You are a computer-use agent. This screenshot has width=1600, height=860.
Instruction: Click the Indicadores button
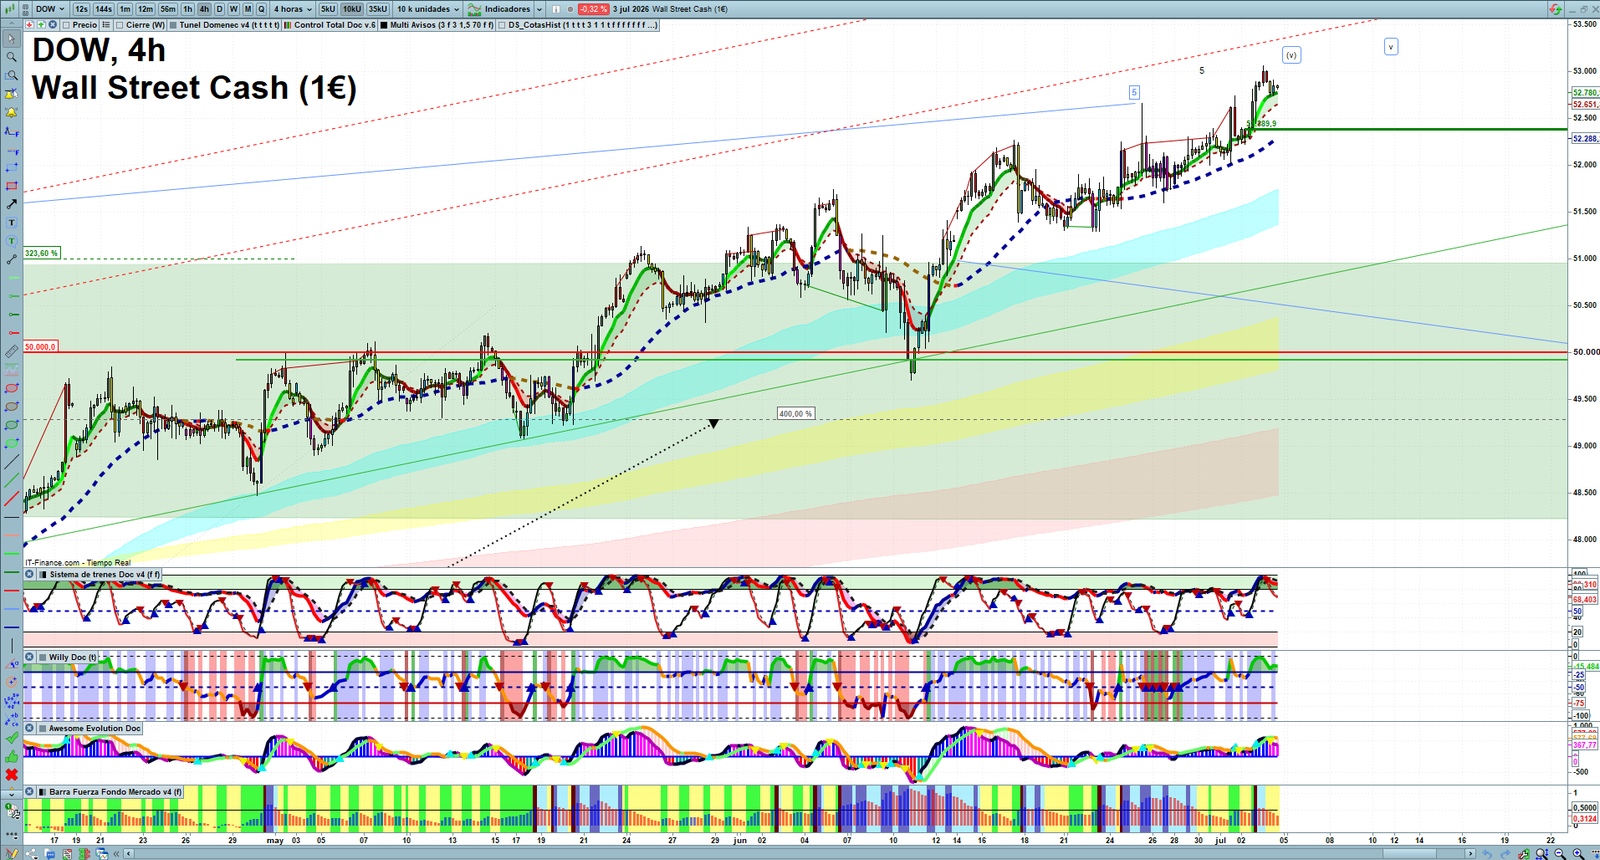[507, 9]
